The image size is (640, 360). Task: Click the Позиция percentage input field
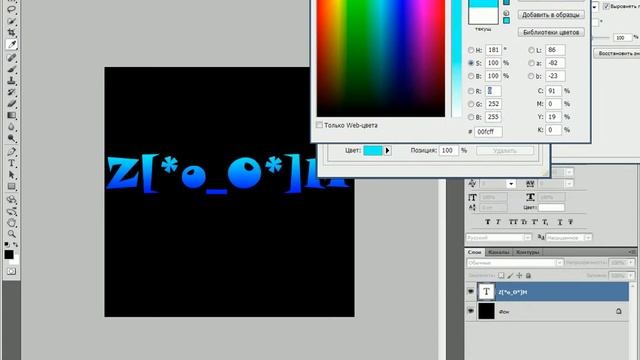click(x=448, y=150)
